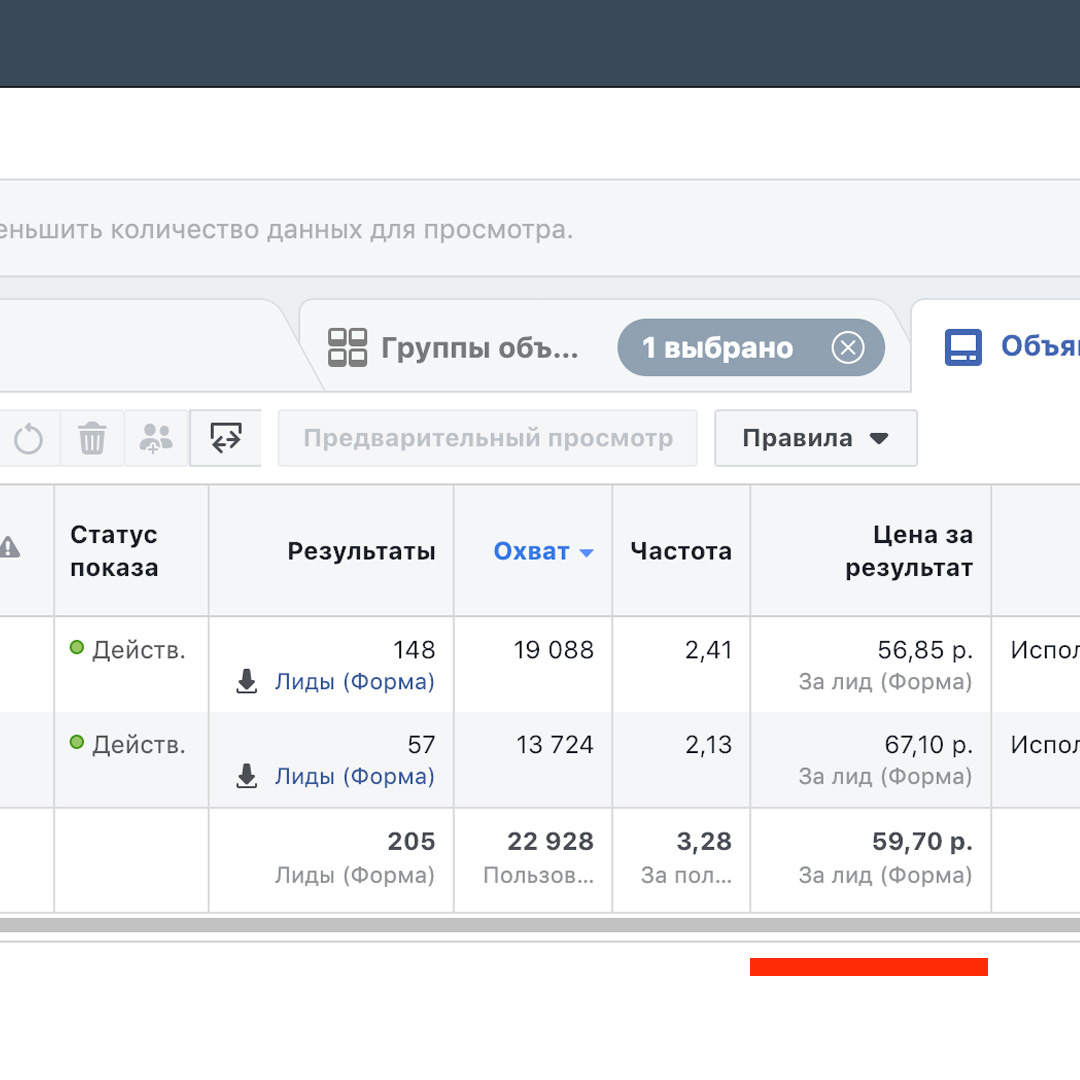Open Лиды (Форма) link in 148 row
This screenshot has height=1080, width=1080.
coord(355,681)
